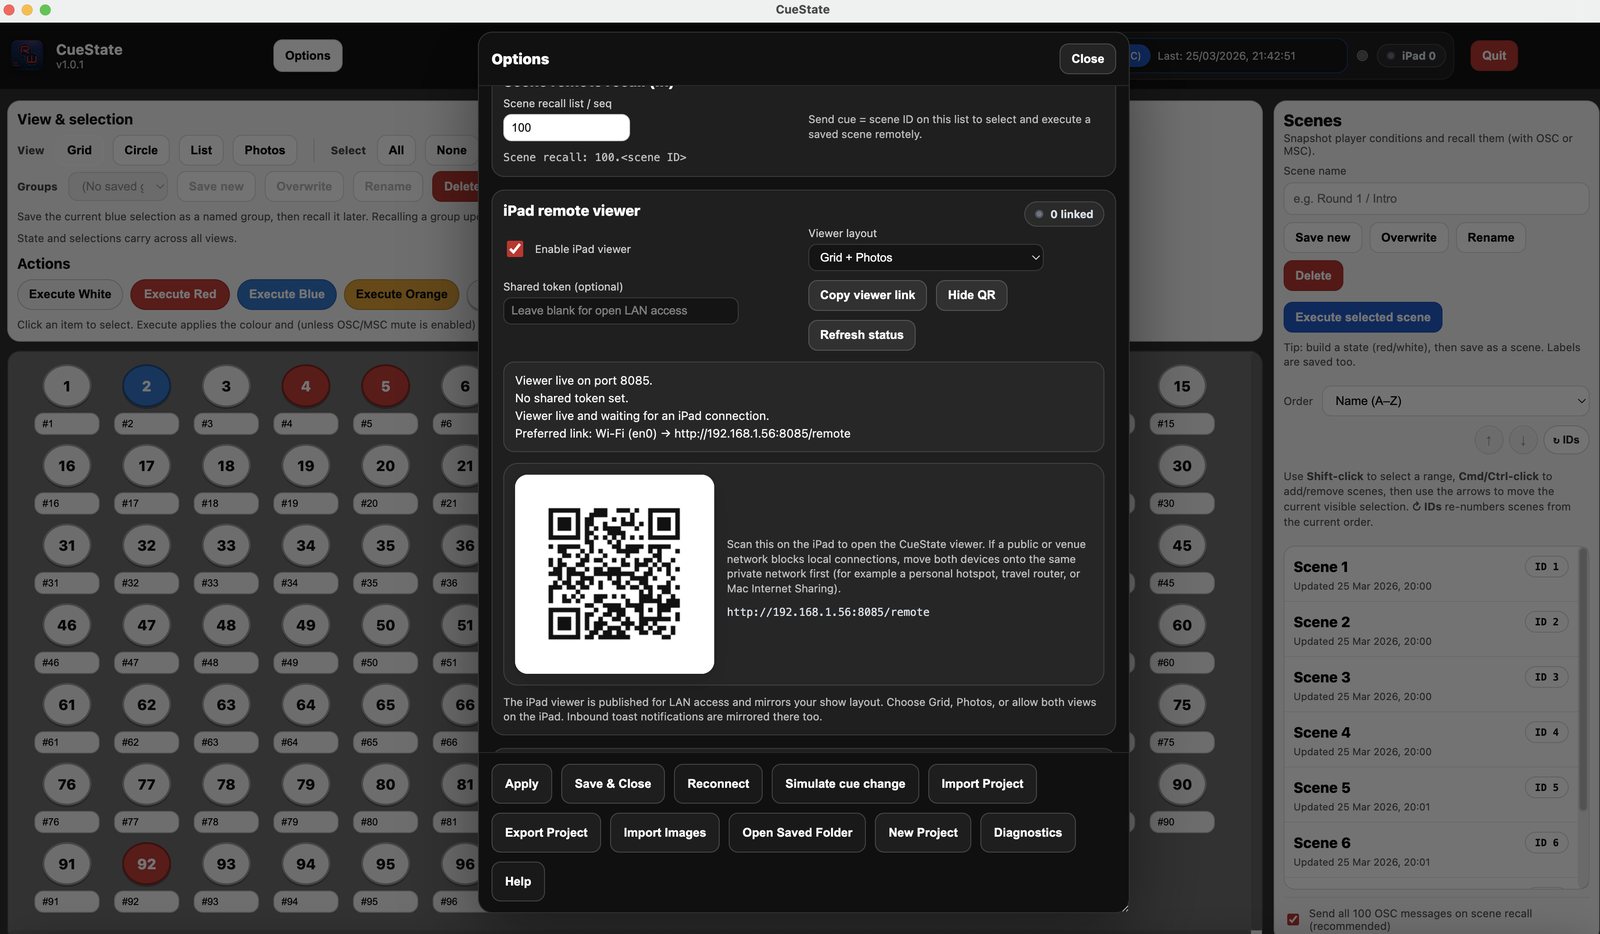This screenshot has width=1600, height=934.
Task: Select player circle number 90
Action: click(x=1182, y=784)
